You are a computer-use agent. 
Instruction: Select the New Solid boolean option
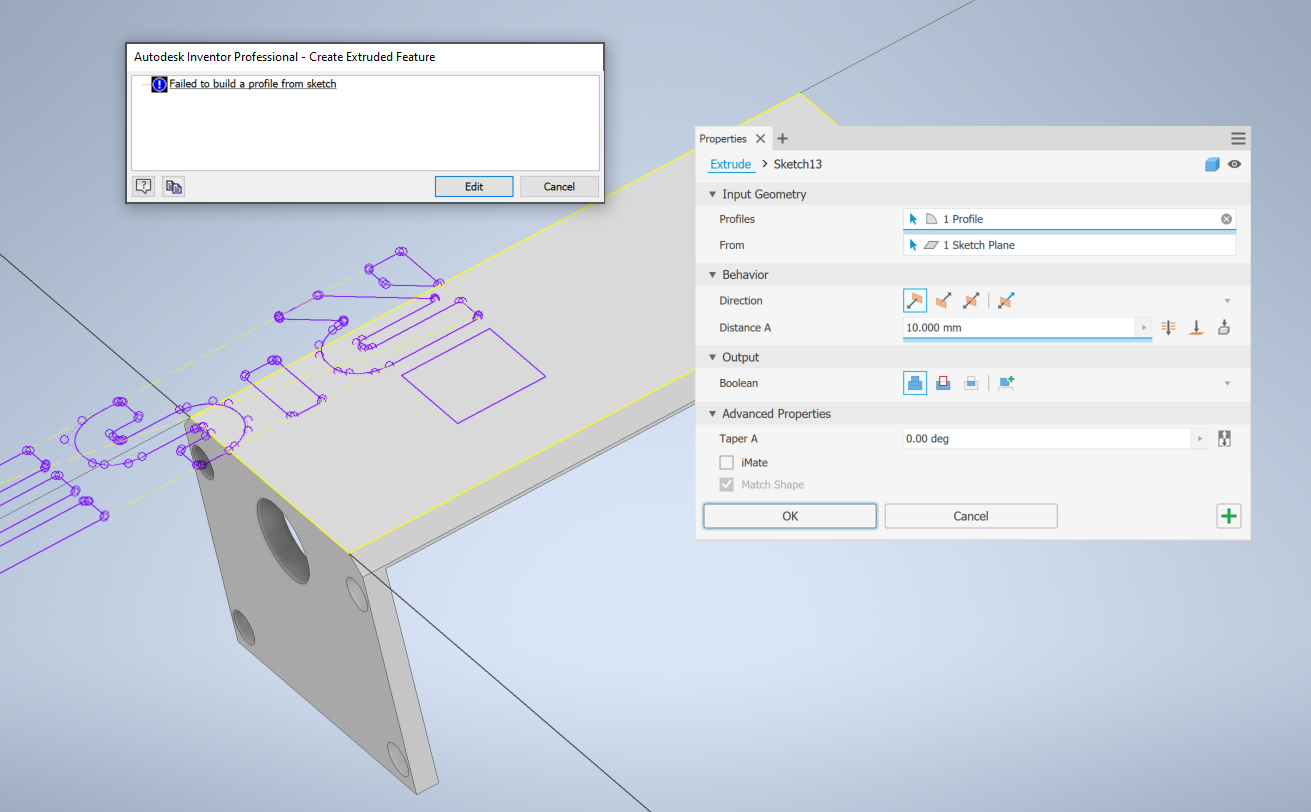point(1006,382)
